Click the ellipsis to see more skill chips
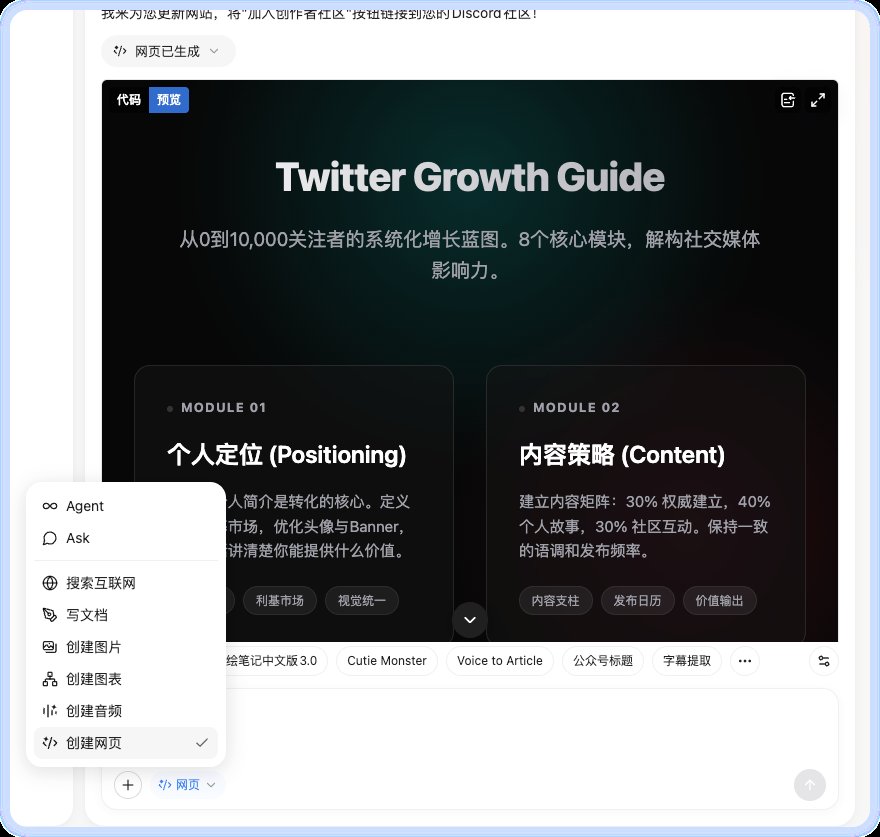The image size is (880, 837). 745,661
